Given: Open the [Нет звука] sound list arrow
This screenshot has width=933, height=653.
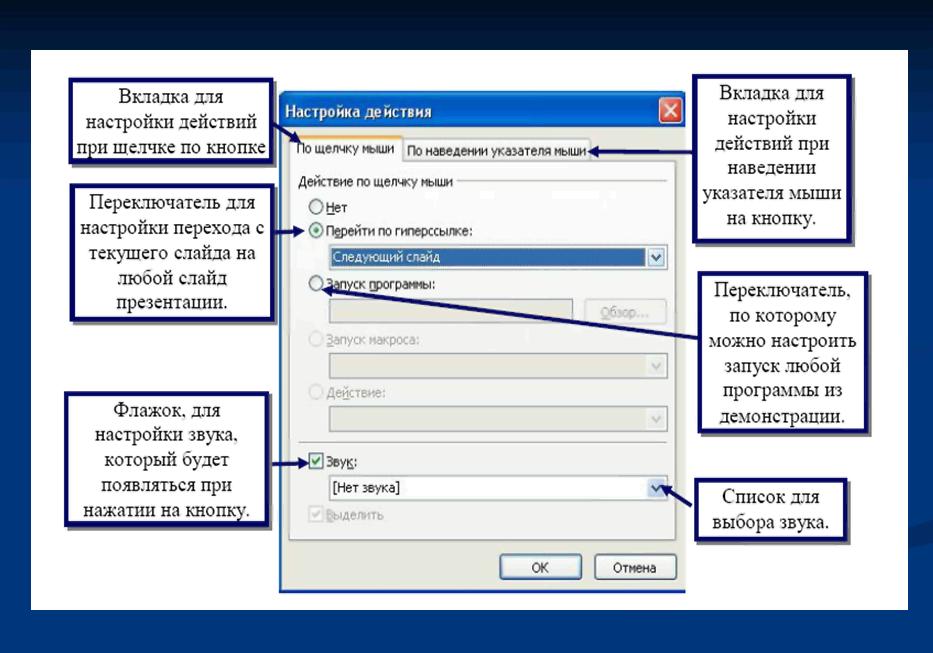Looking at the screenshot, I should tap(656, 488).
